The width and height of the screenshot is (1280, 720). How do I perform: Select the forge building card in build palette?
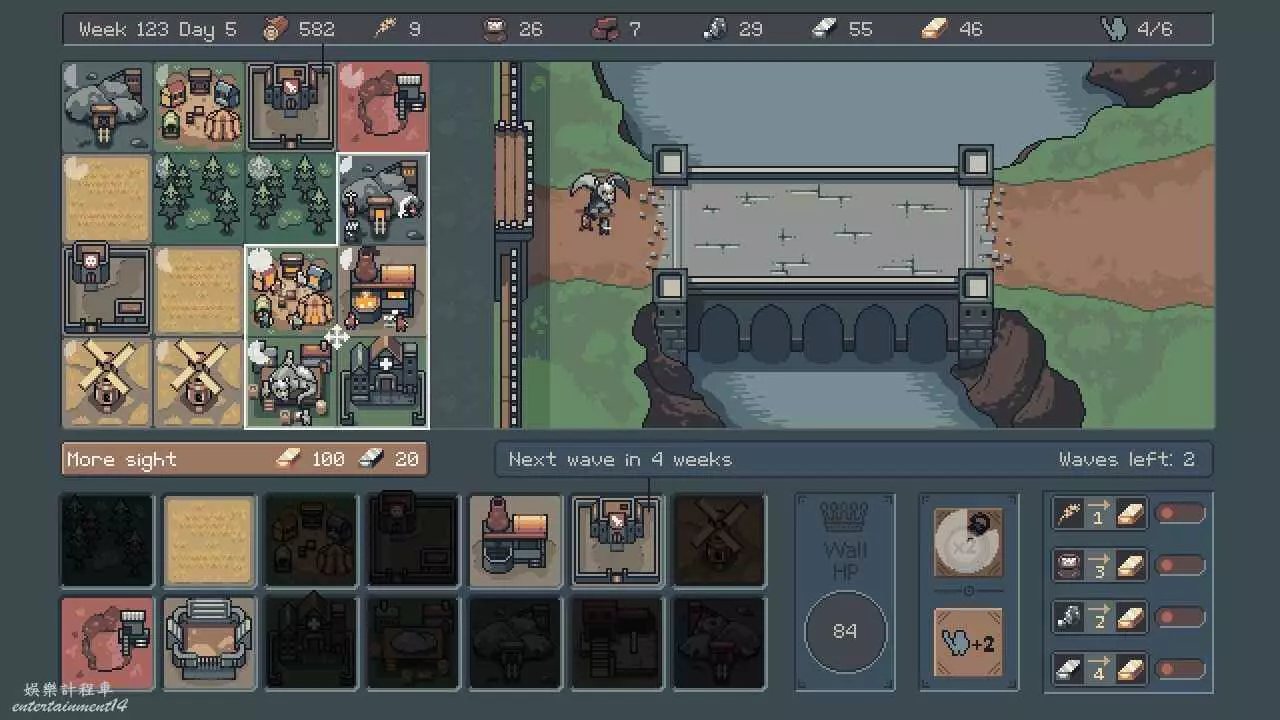(515, 540)
